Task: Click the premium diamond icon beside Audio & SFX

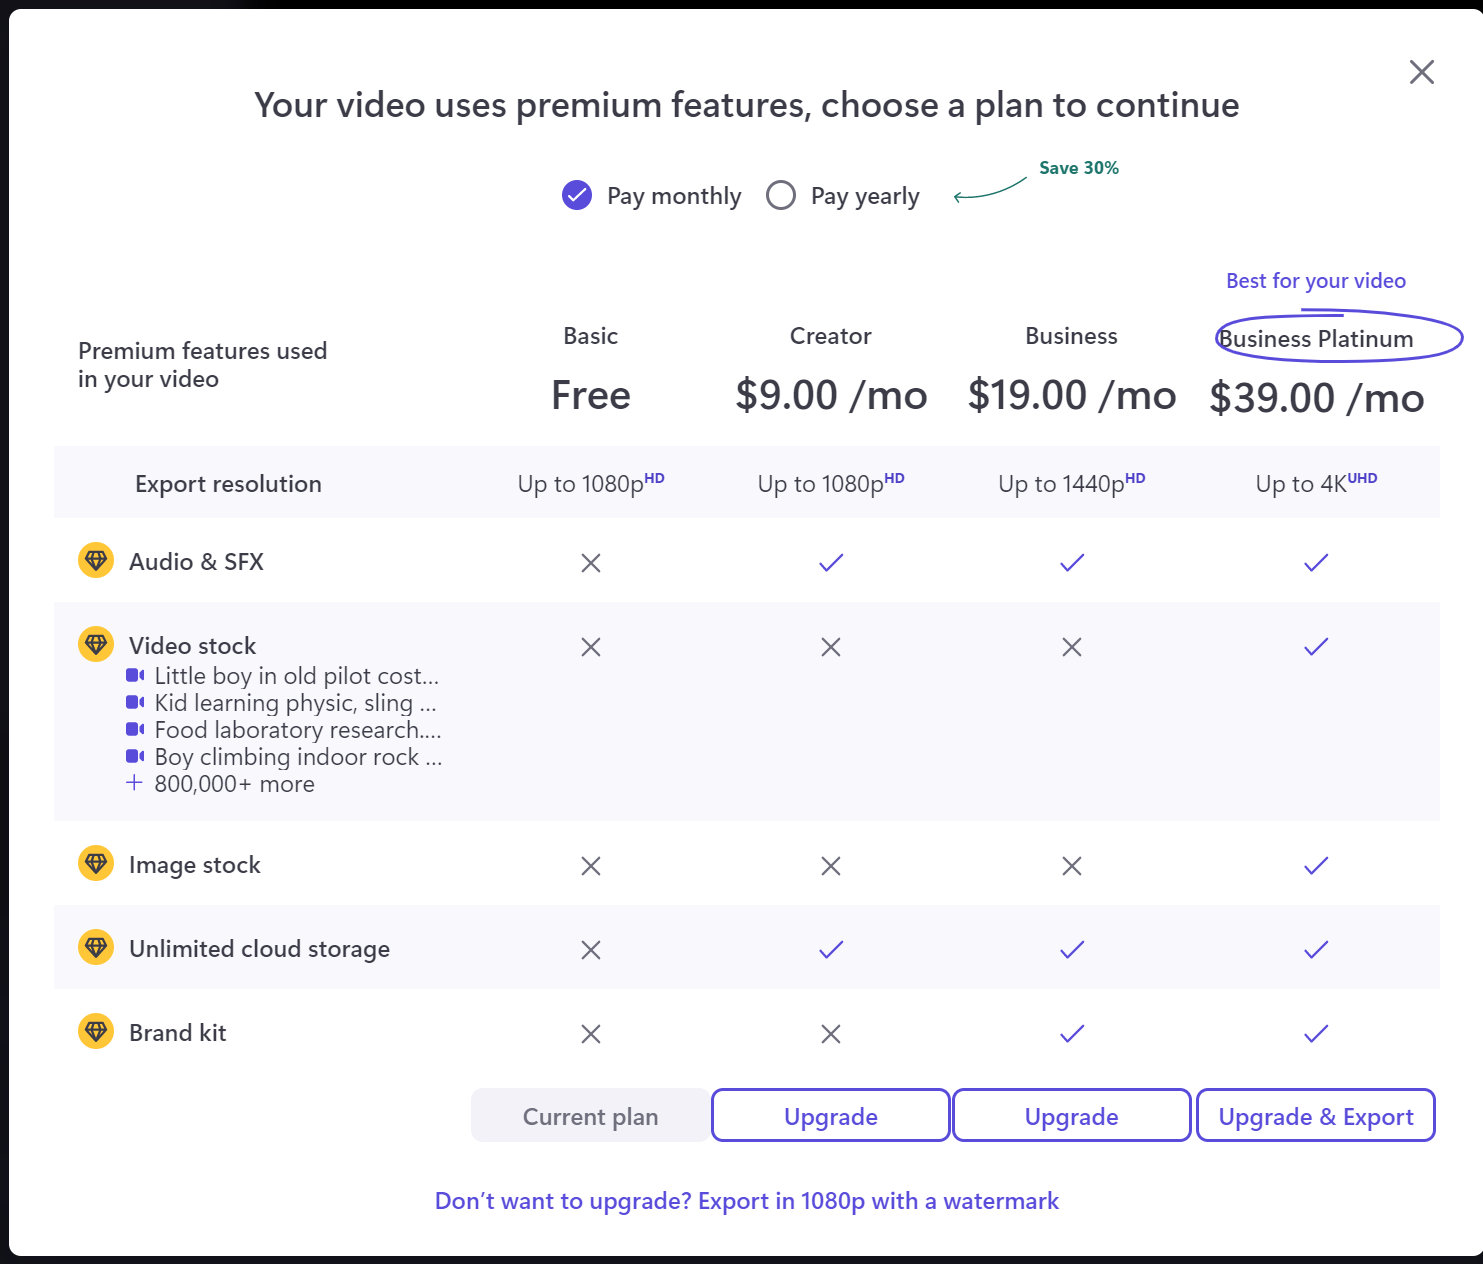Action: [x=96, y=560]
